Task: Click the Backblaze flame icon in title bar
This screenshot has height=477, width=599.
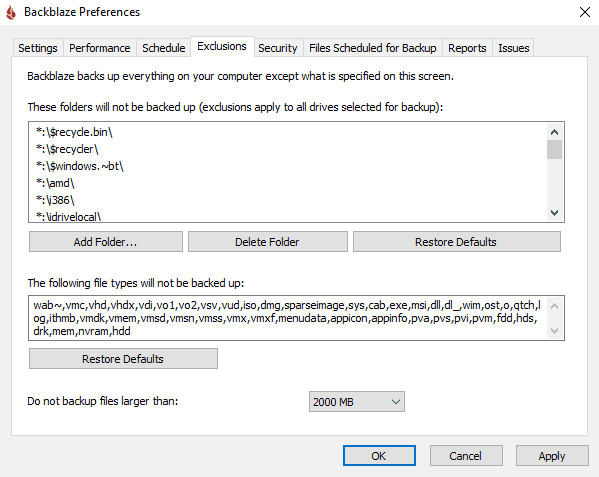Action: (11, 12)
